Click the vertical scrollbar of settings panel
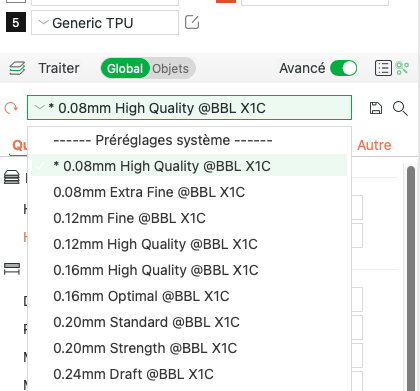Viewport: 420px width, 391px height. (x=411, y=278)
